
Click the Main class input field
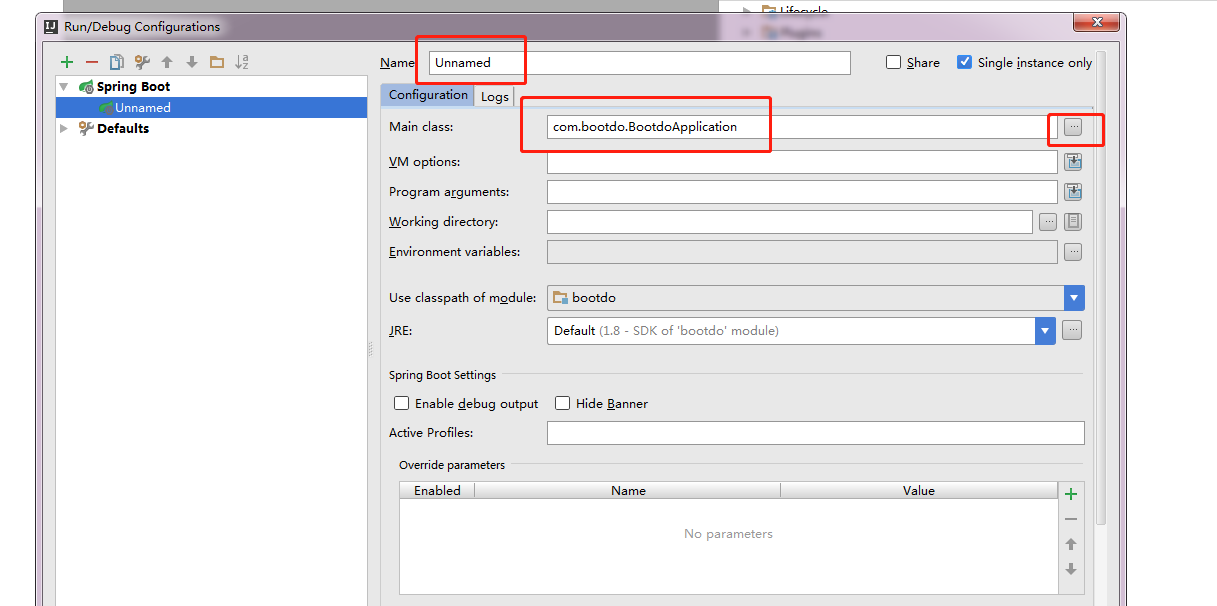coord(802,127)
